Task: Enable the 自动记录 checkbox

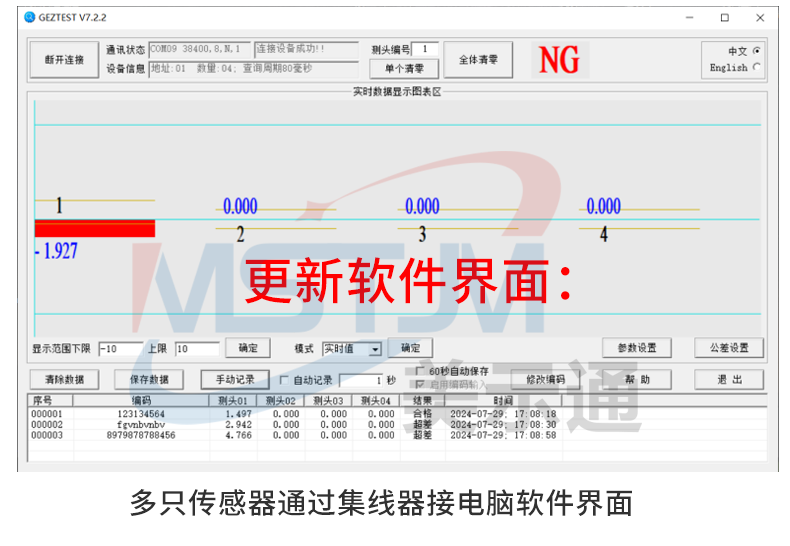Action: pos(284,380)
